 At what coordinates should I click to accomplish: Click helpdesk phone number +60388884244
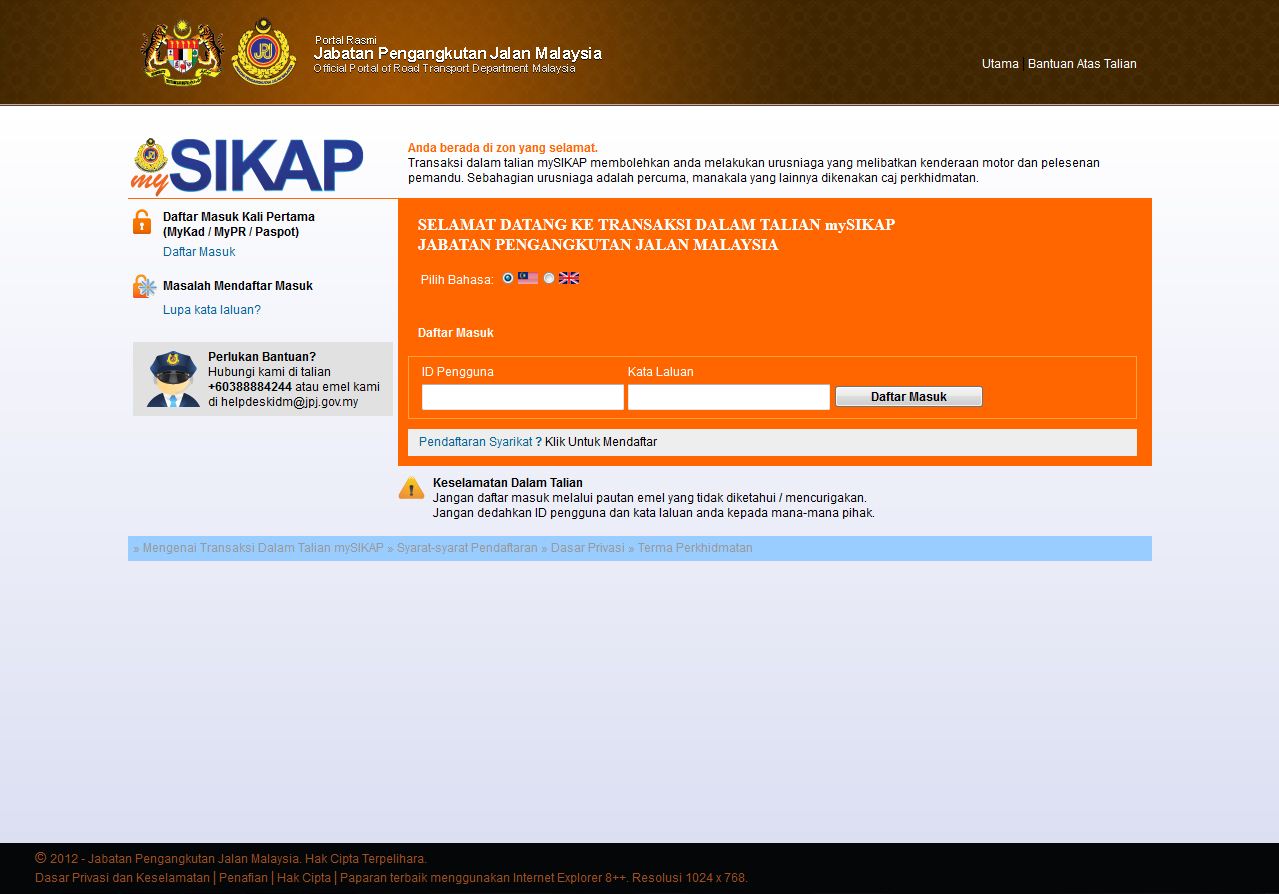pyautogui.click(x=250, y=387)
